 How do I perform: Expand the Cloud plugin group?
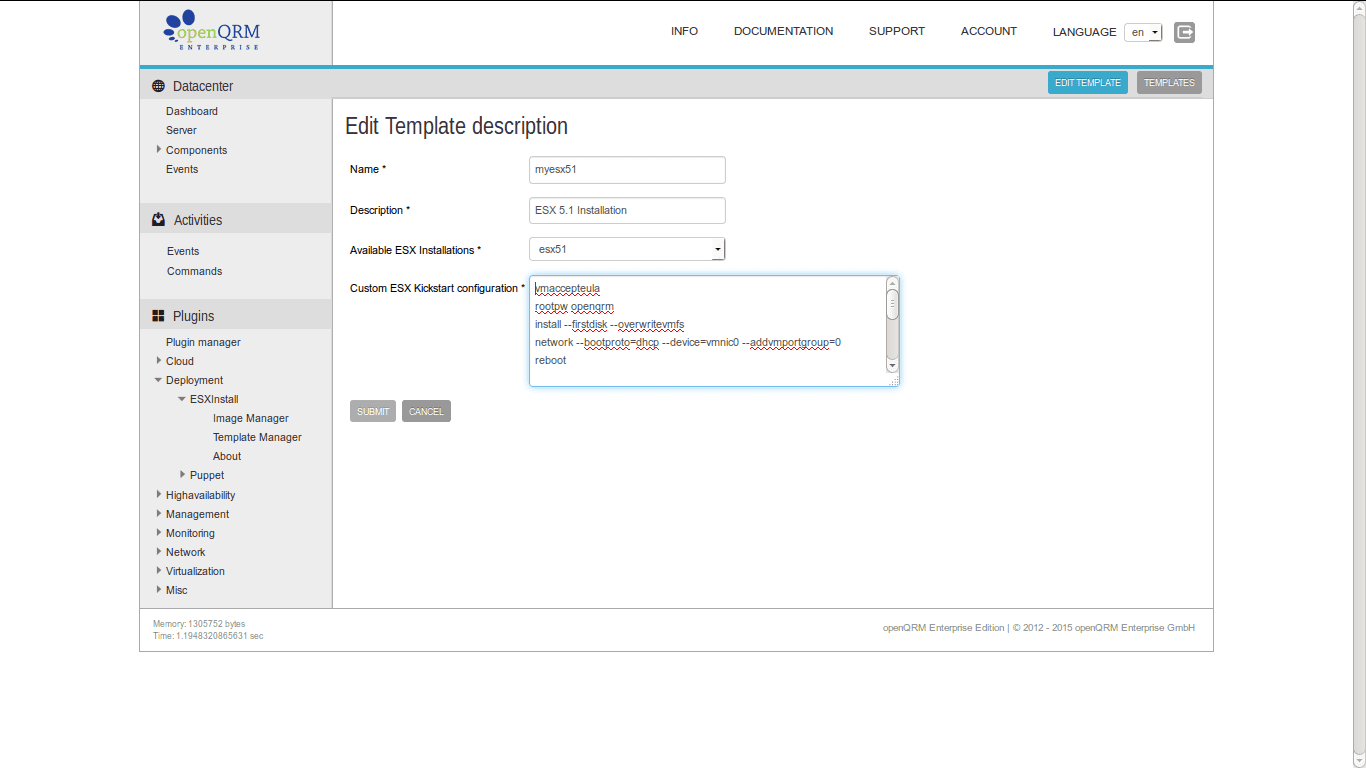point(158,360)
